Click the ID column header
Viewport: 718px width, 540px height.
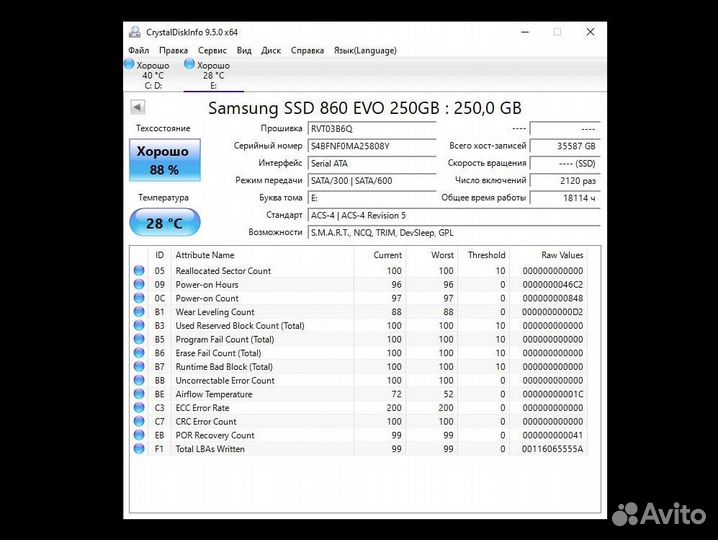(159, 255)
